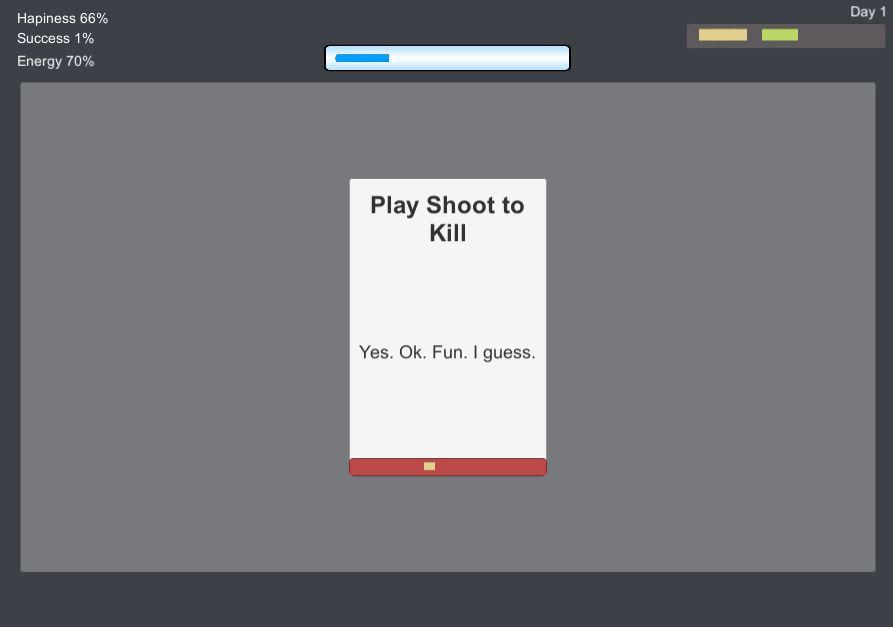893x627 pixels.
Task: Select the Play Shoot to Kill card title
Action: pyautogui.click(x=447, y=219)
